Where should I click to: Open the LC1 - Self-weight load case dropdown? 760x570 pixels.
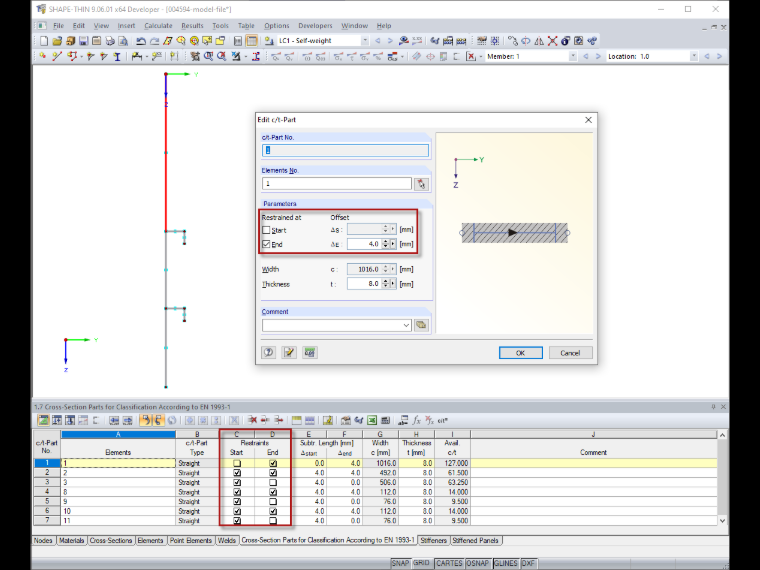pyautogui.click(x=364, y=41)
